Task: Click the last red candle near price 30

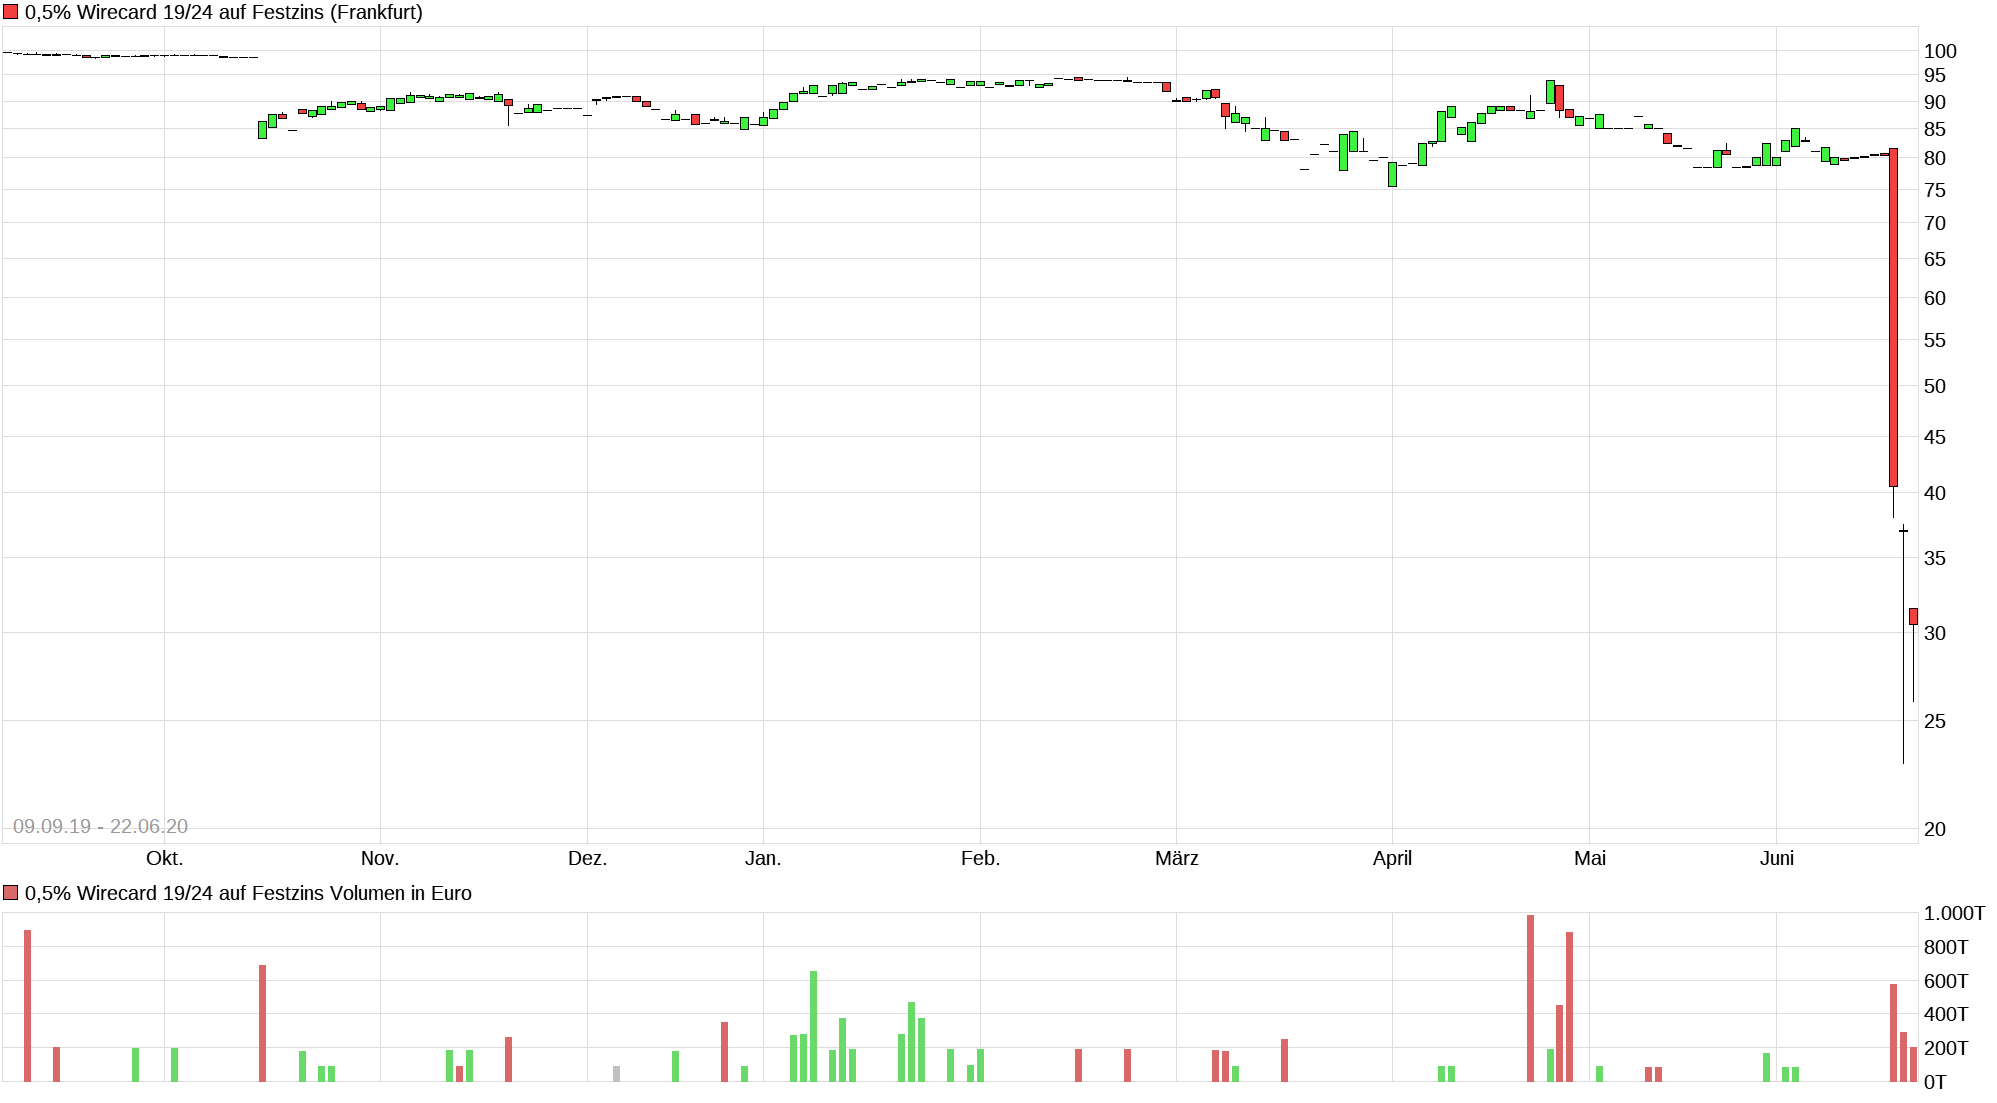Action: click(x=1913, y=616)
